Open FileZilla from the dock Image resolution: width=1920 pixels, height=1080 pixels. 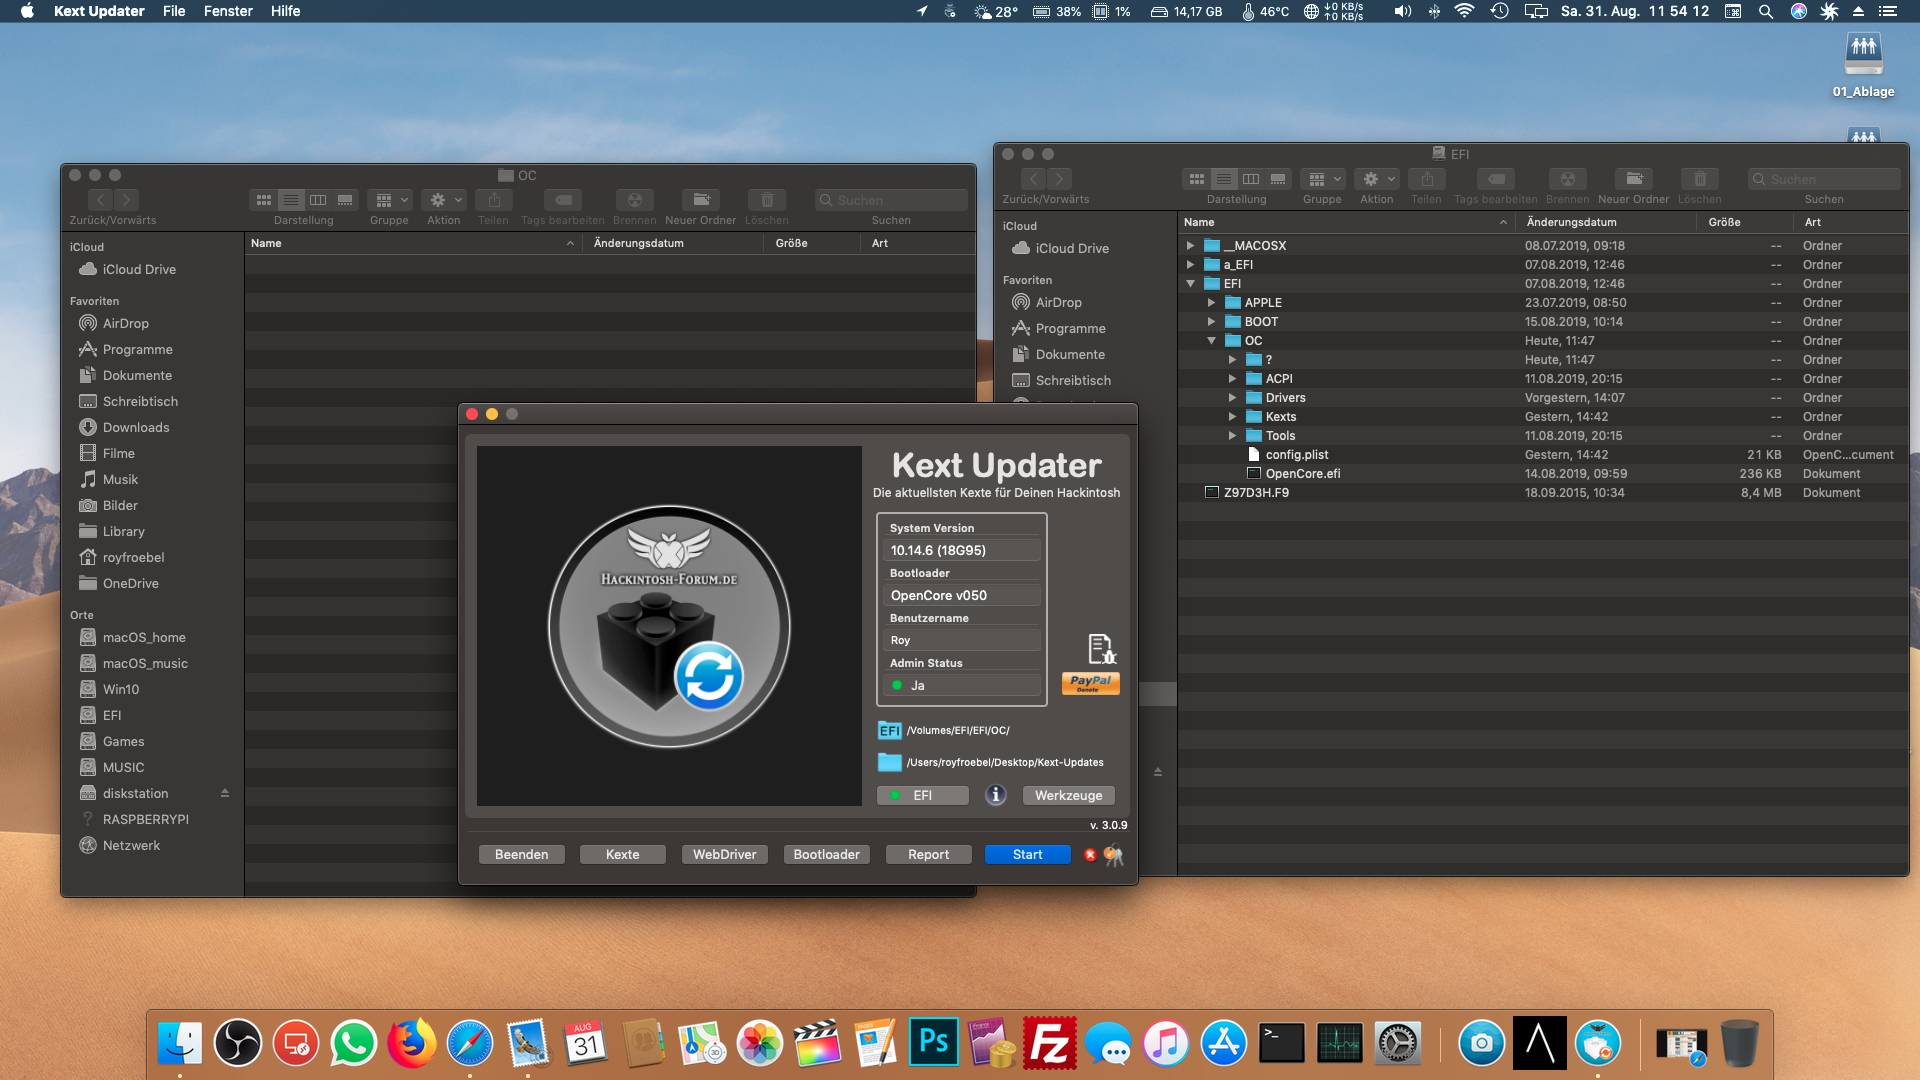coord(1050,1044)
